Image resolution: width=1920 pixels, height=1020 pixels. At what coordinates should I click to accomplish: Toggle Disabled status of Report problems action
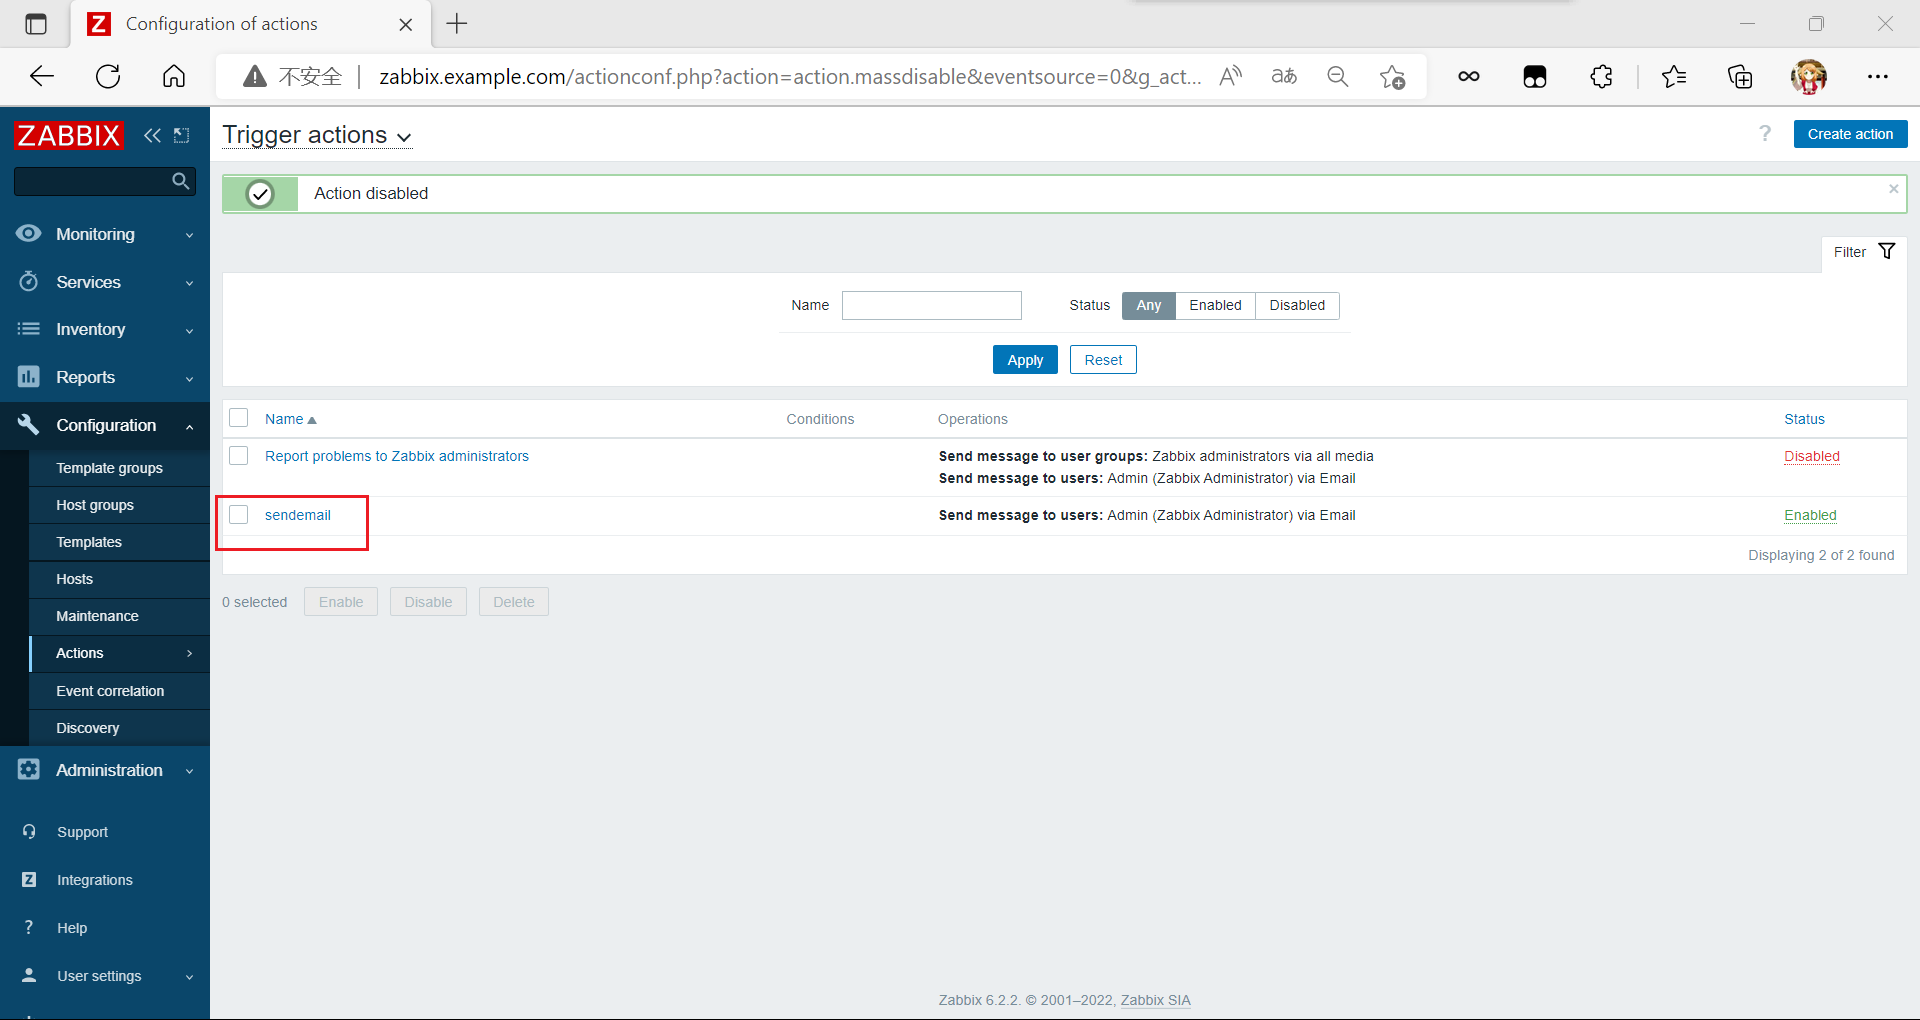[1812, 456]
